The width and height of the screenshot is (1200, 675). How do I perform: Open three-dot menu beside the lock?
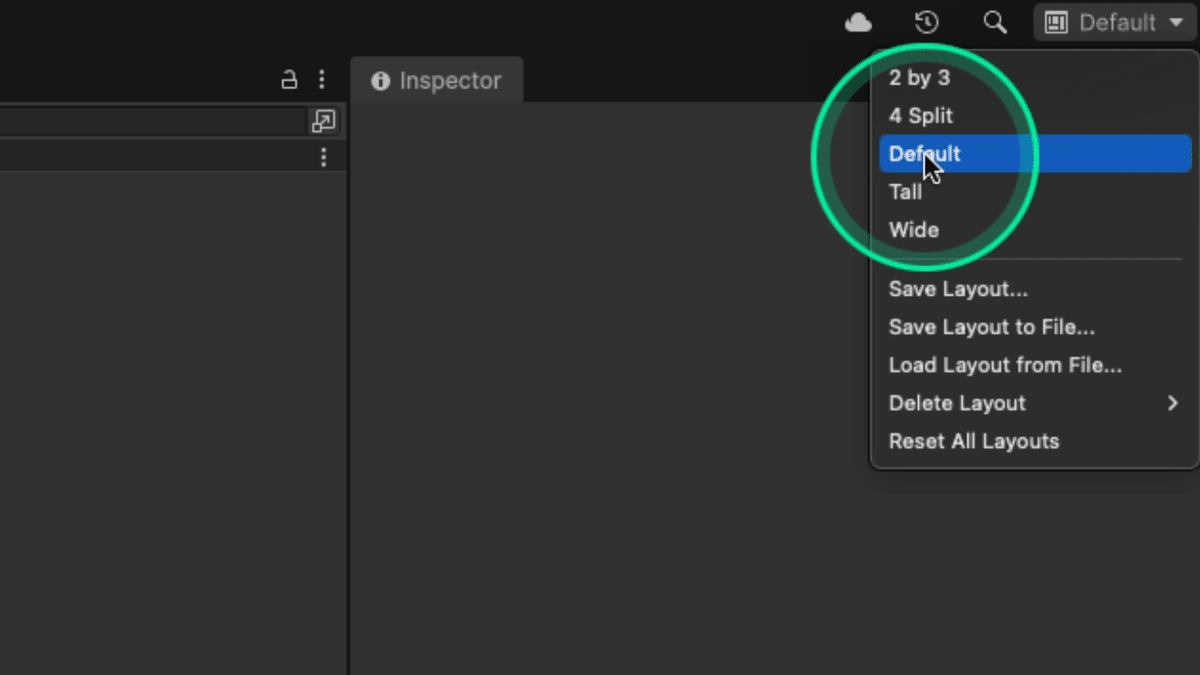321,80
